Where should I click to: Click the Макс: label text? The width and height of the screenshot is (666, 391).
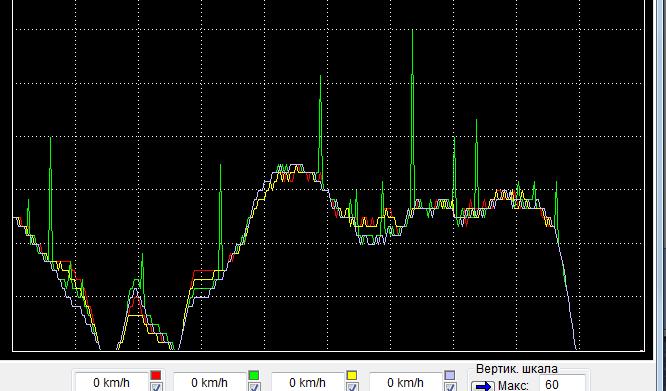click(x=513, y=385)
